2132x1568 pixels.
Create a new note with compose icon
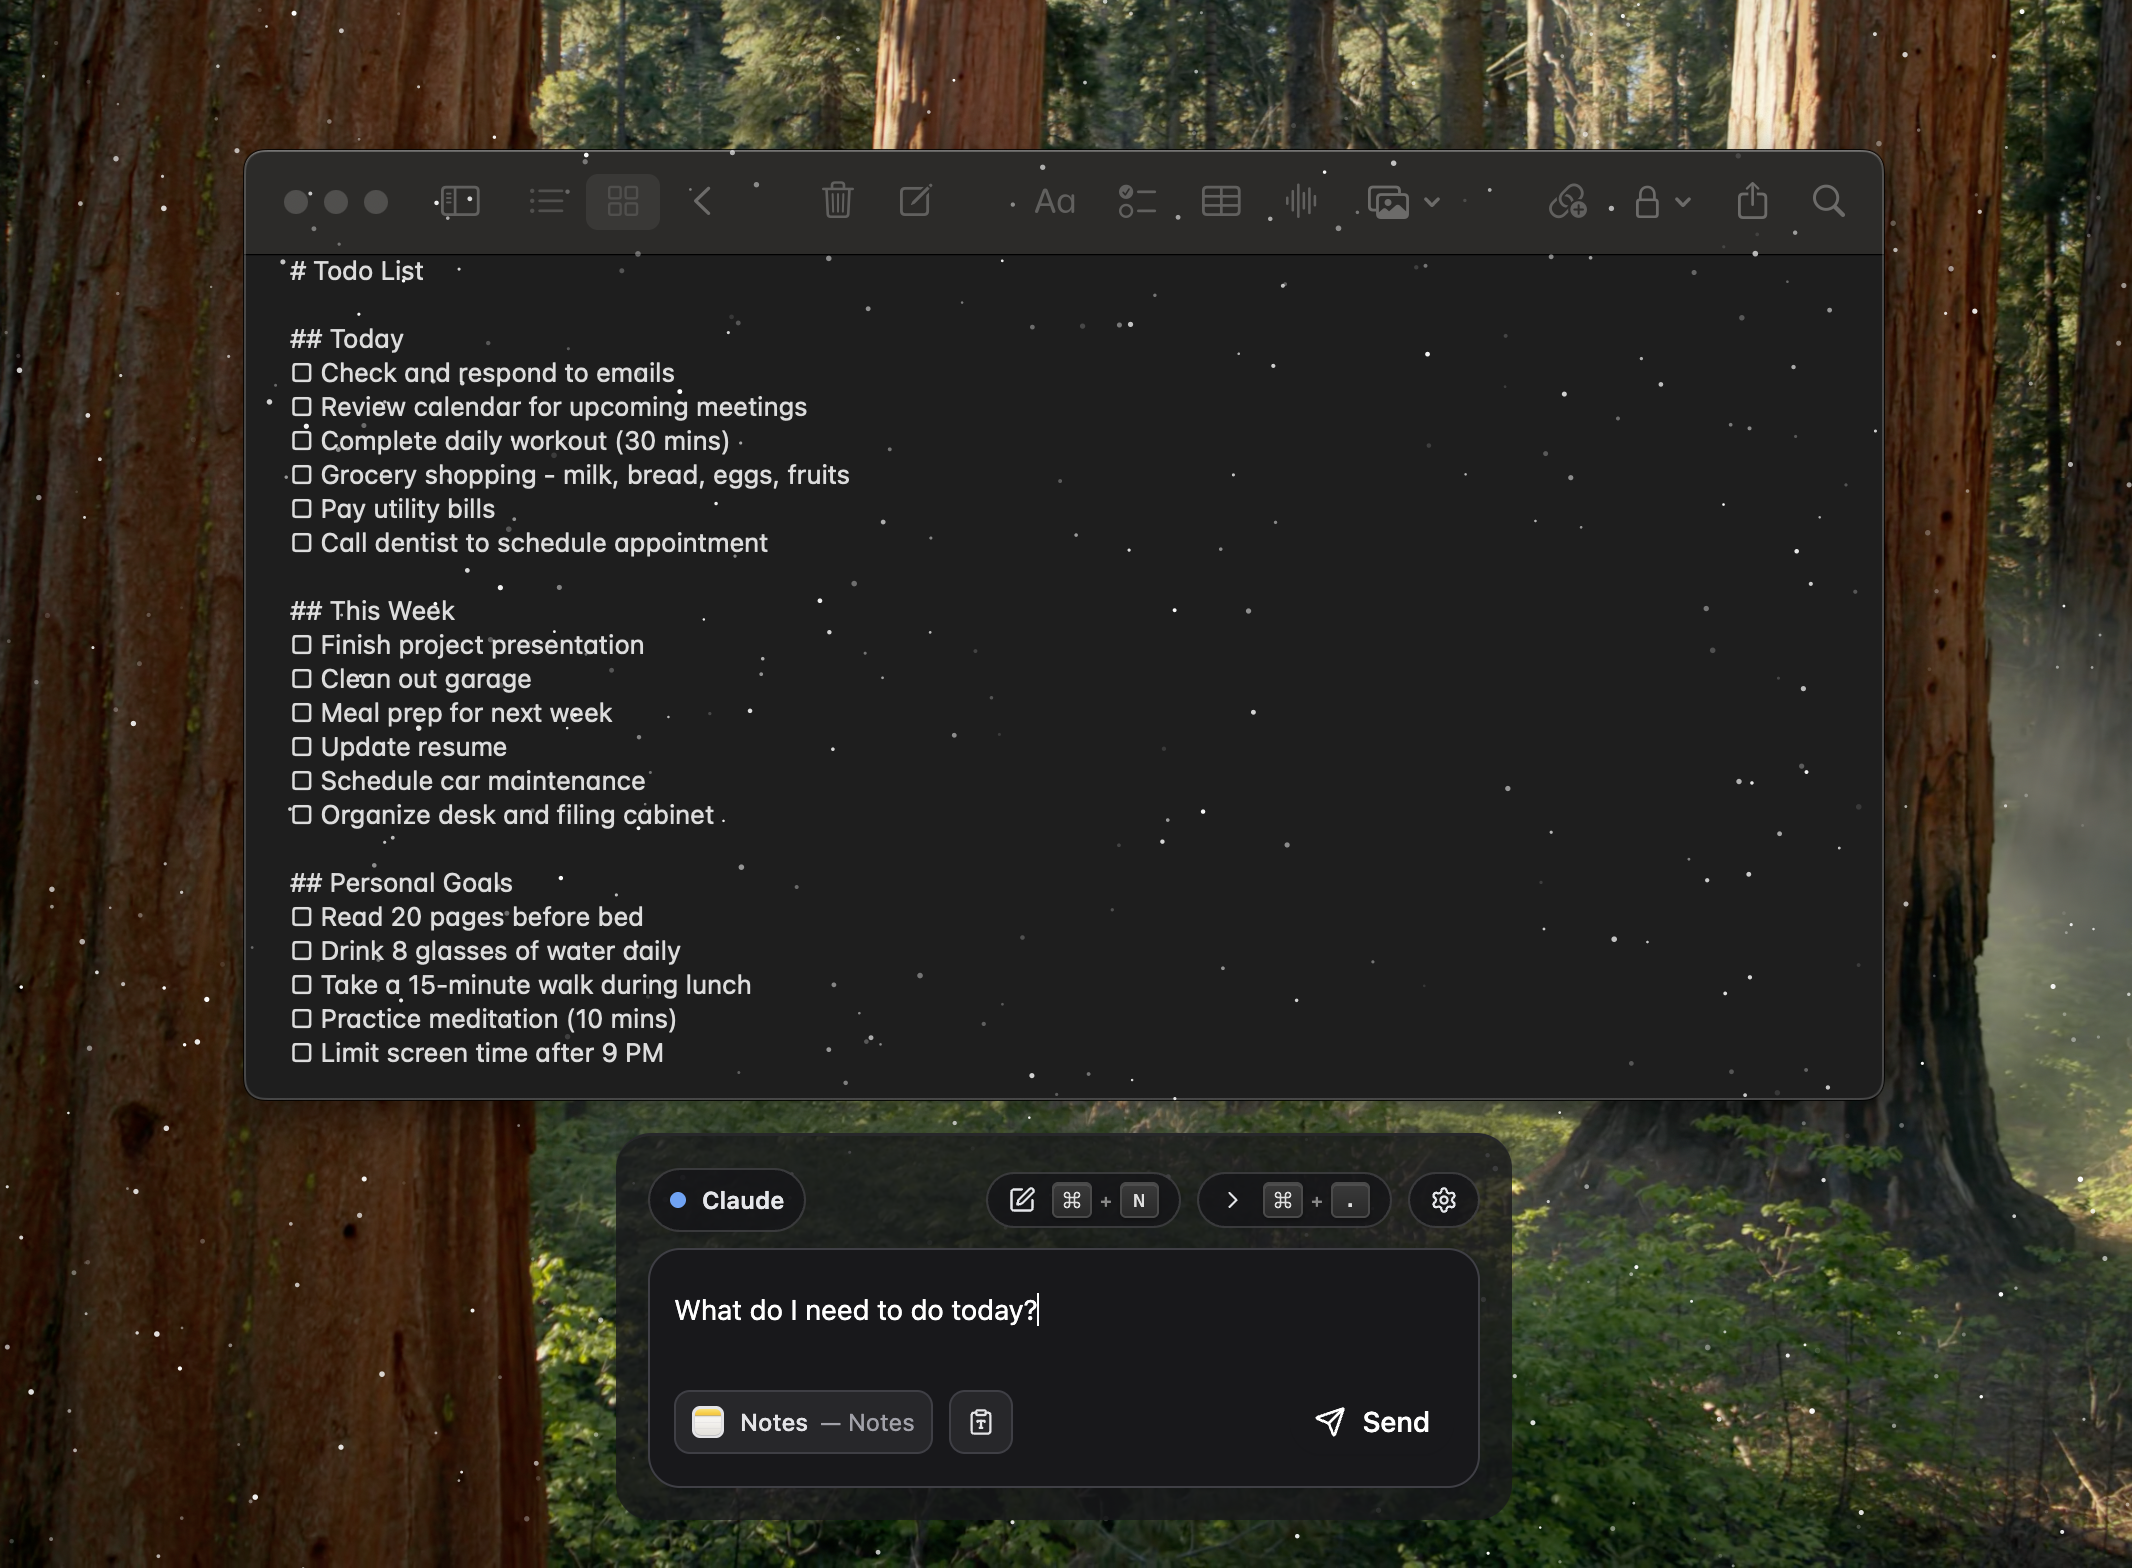pyautogui.click(x=915, y=201)
